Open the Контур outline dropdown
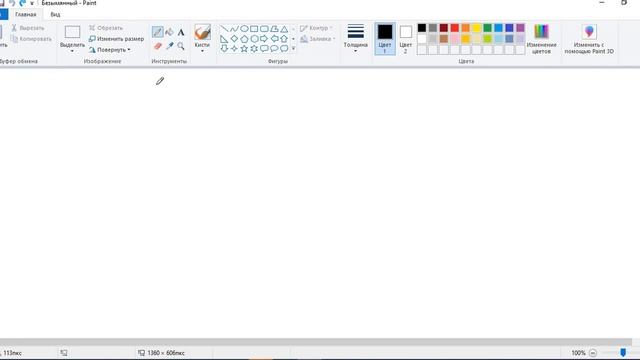The width and height of the screenshot is (640, 360). pos(316,28)
